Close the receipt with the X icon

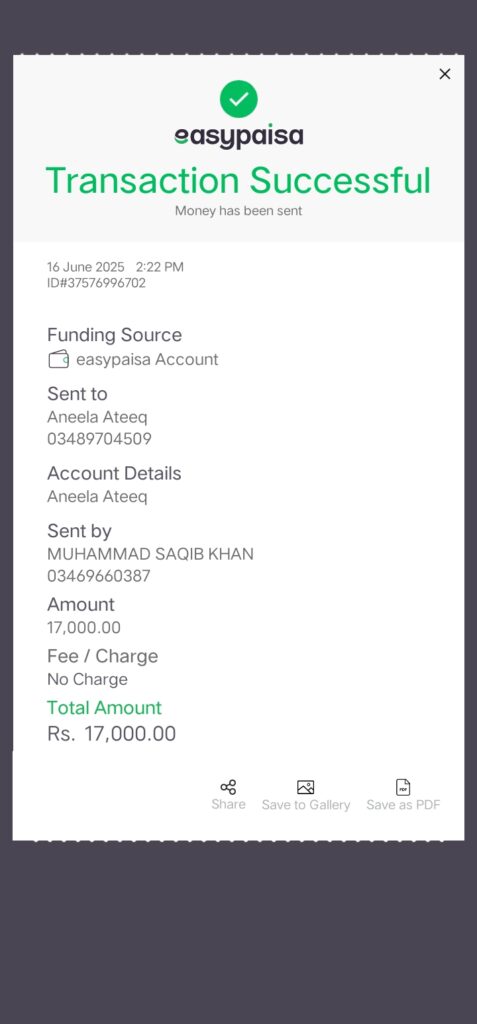point(445,74)
